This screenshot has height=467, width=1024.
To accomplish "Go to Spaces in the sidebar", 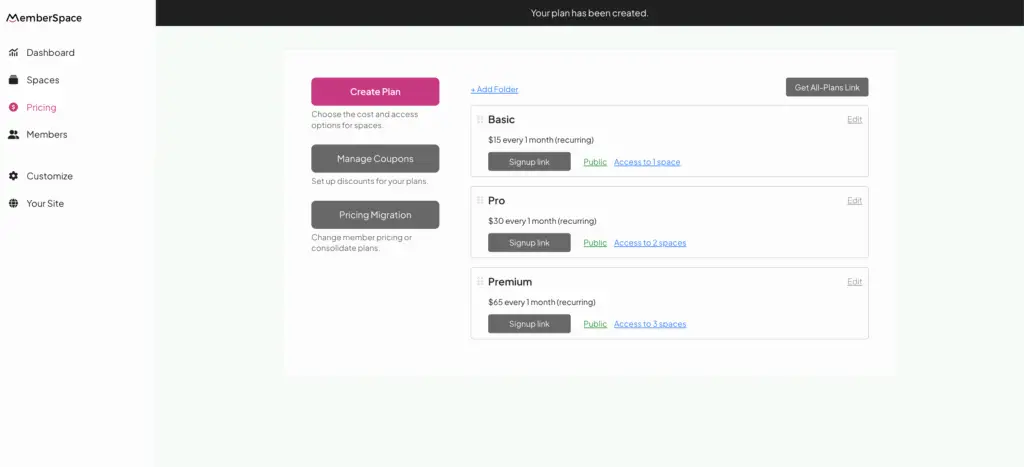I will point(43,80).
